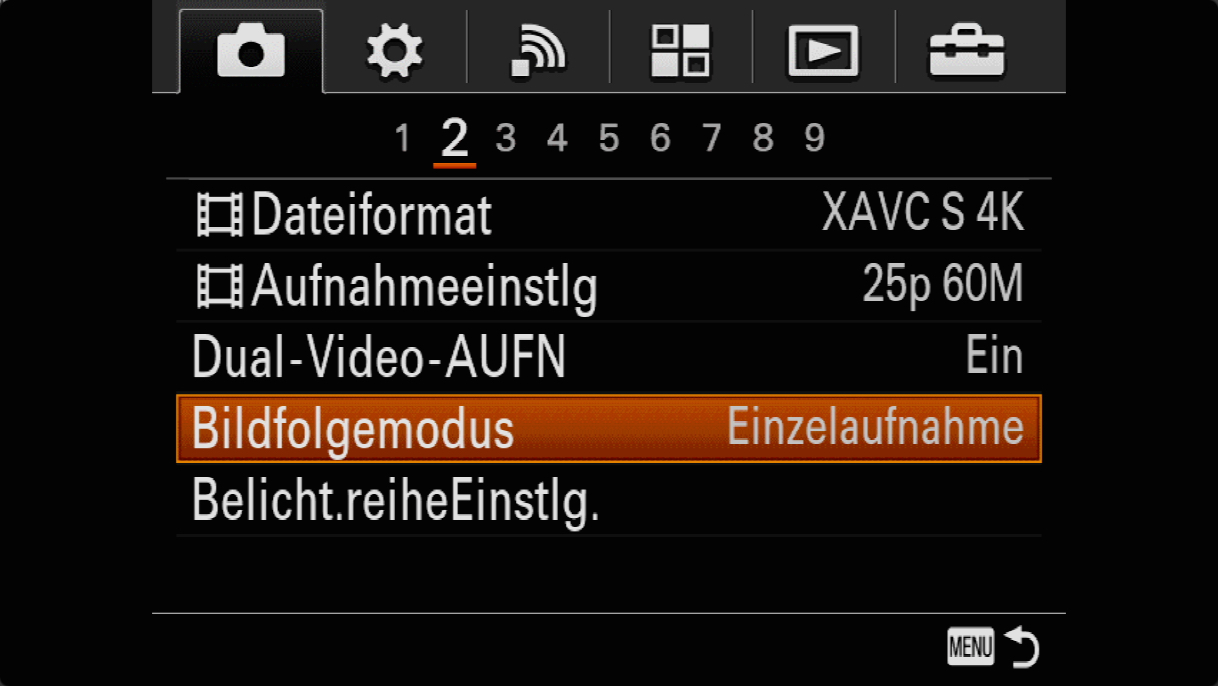Go to menu page 1
The width and height of the screenshot is (1218, 686).
click(x=402, y=139)
